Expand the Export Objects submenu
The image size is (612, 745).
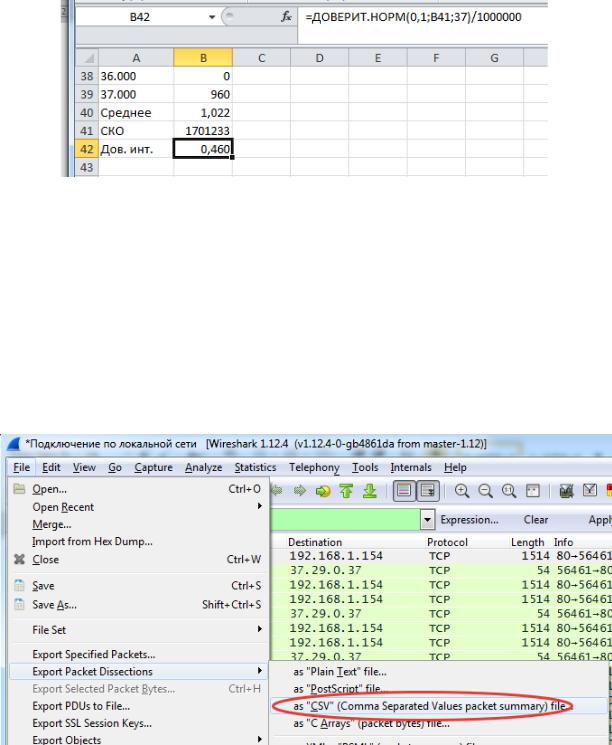[259, 739]
